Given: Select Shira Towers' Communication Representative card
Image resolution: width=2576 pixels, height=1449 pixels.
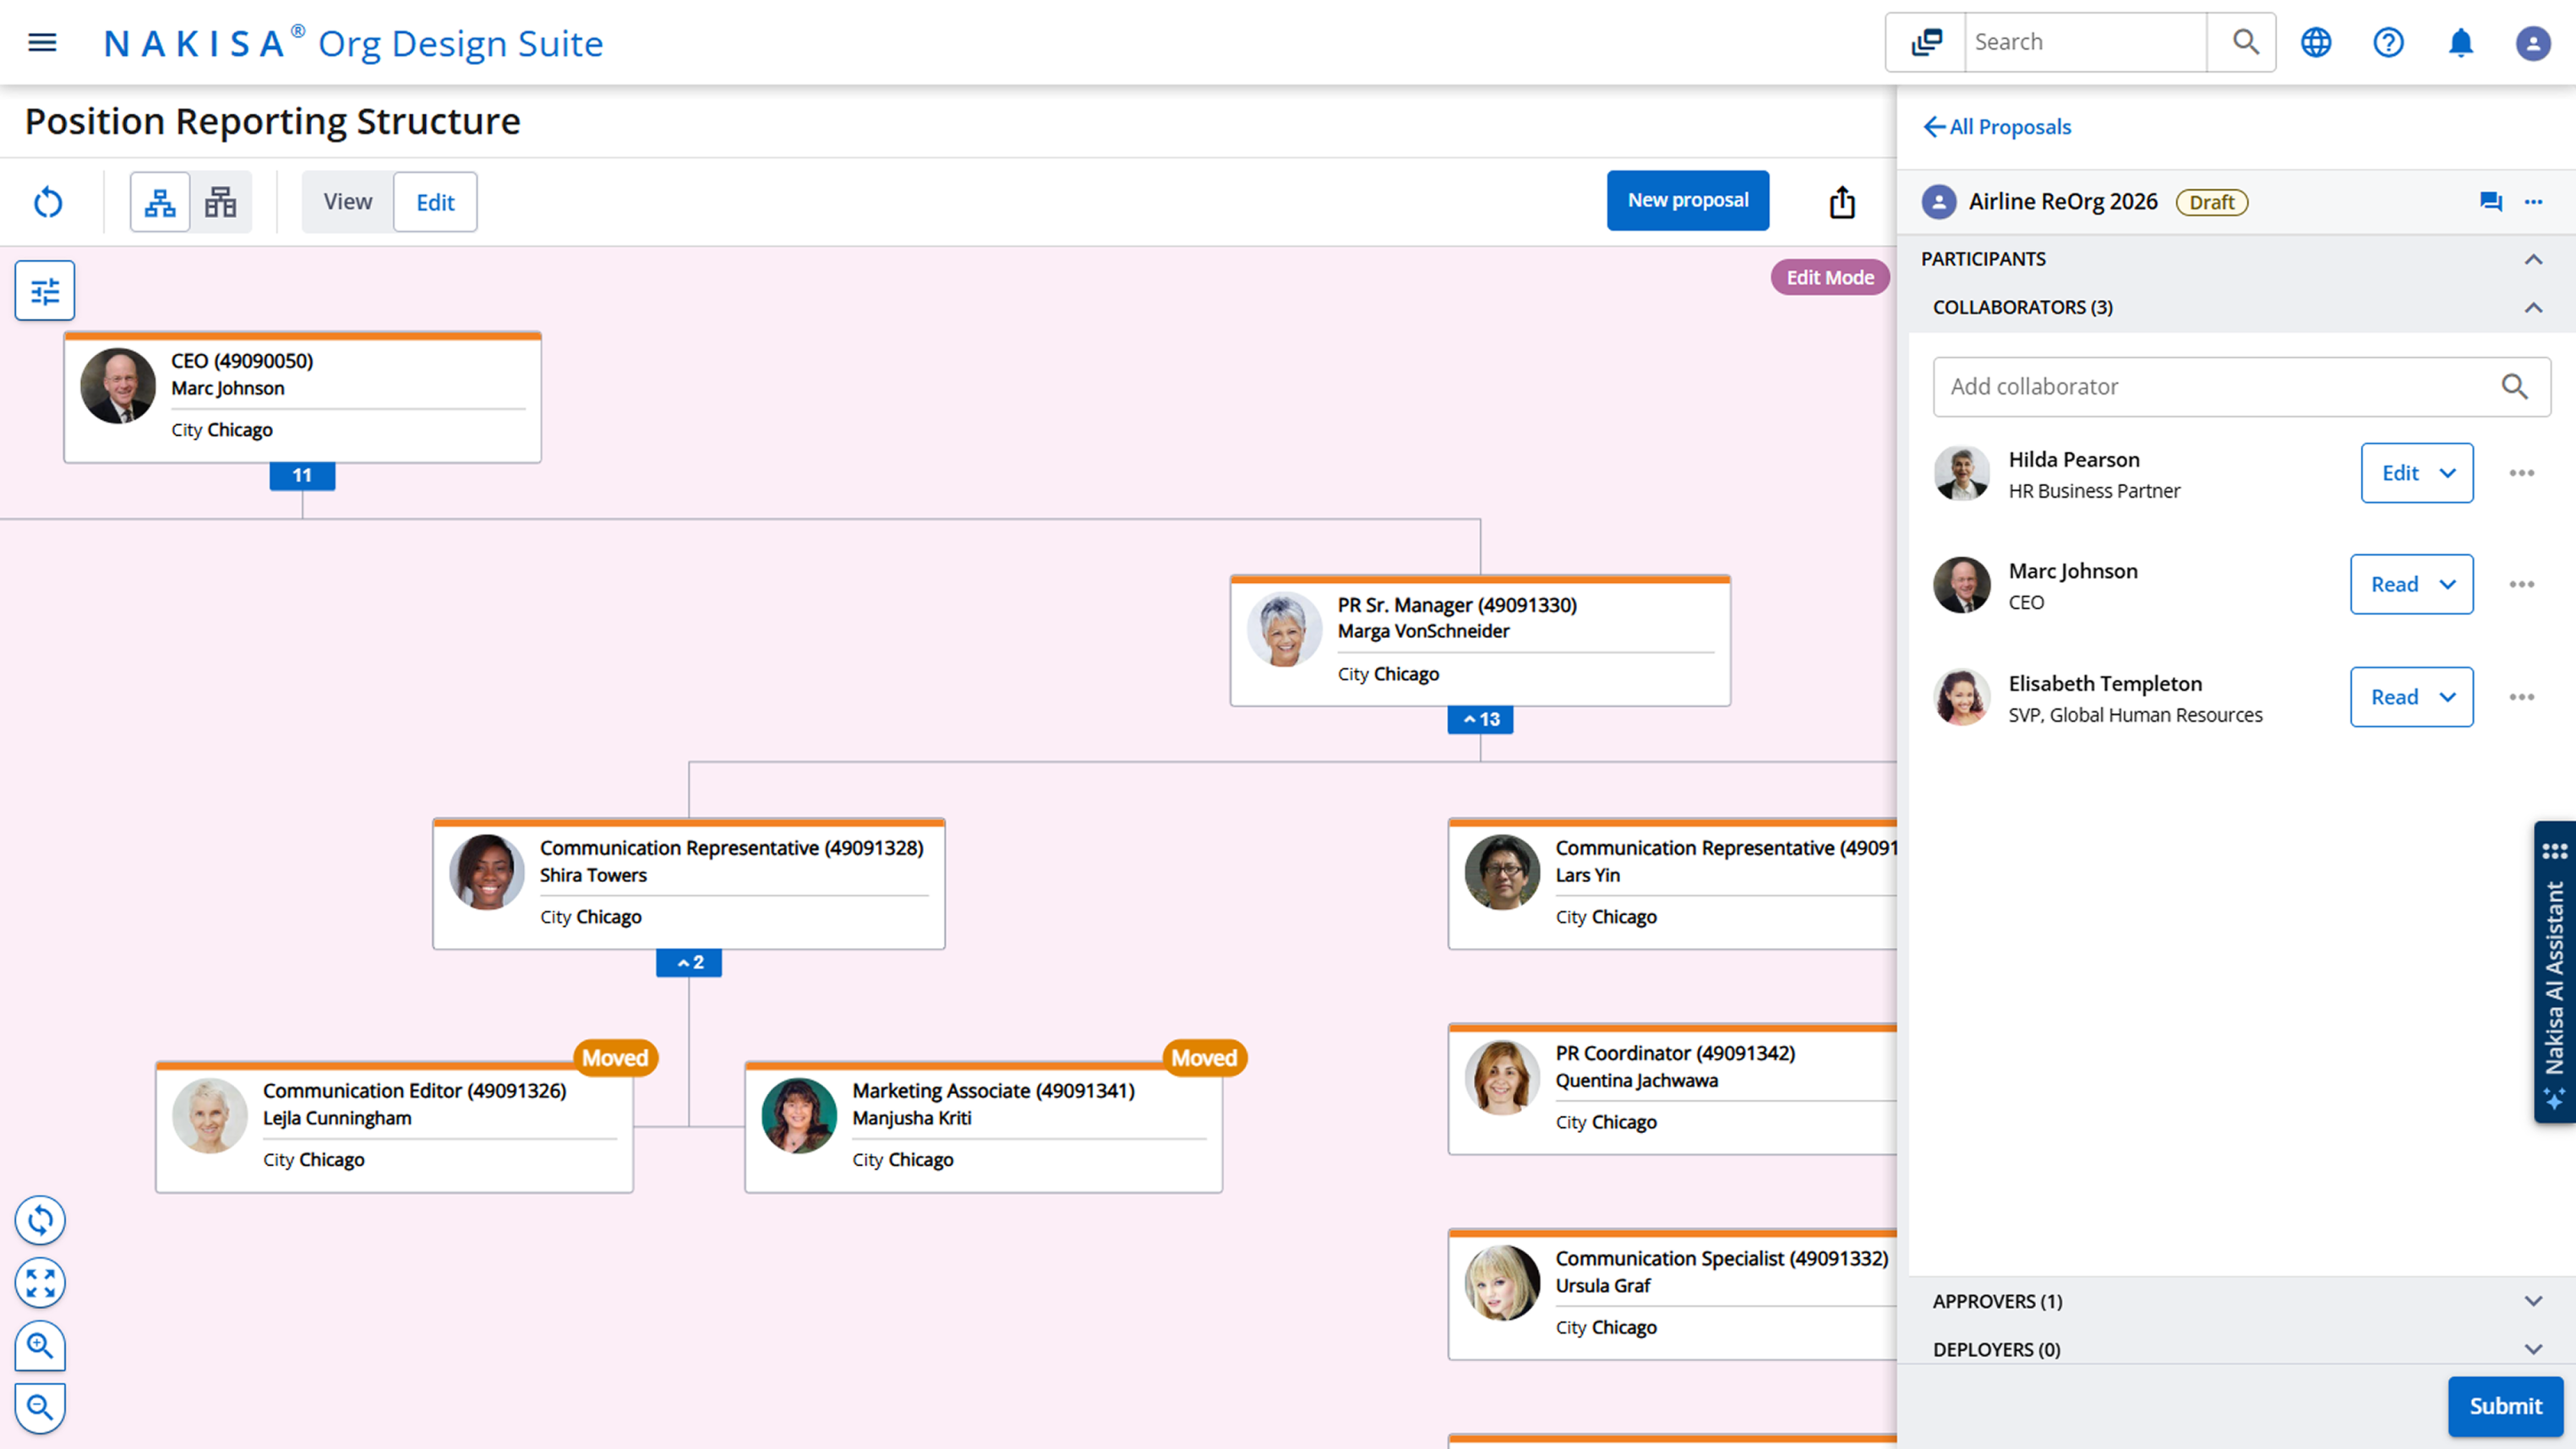Looking at the screenshot, I should [x=688, y=885].
